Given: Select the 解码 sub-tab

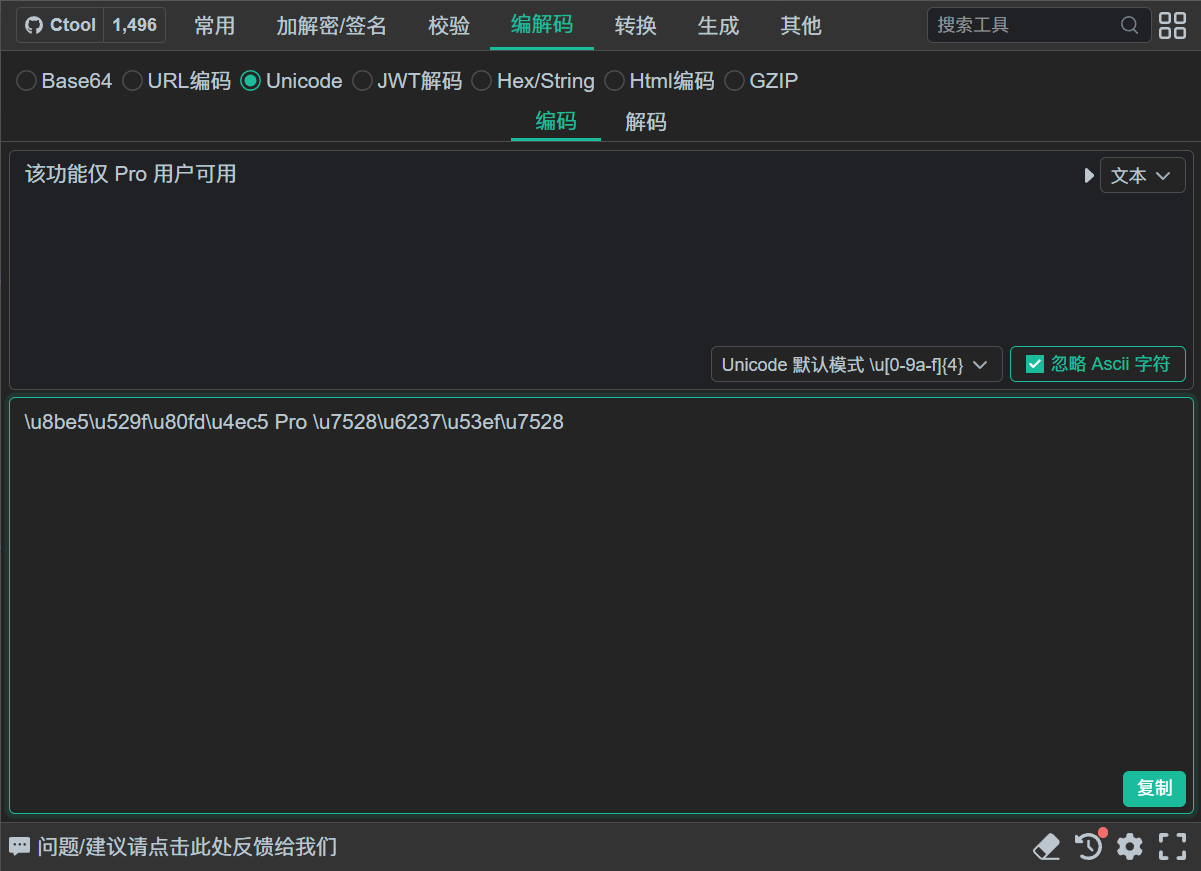Looking at the screenshot, I should [646, 122].
